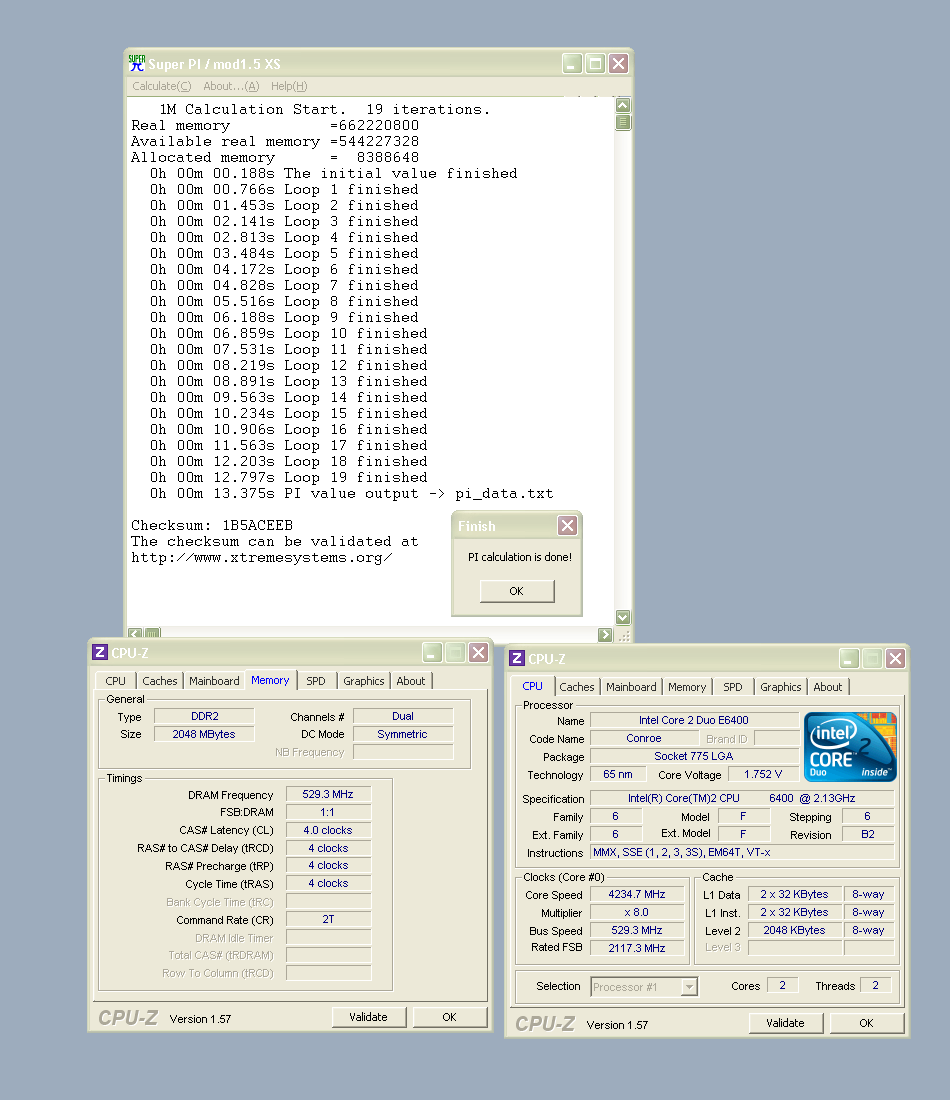Open Memory tab in Processor CPU-Z window
The height and width of the screenshot is (1100, 950).
coord(687,688)
